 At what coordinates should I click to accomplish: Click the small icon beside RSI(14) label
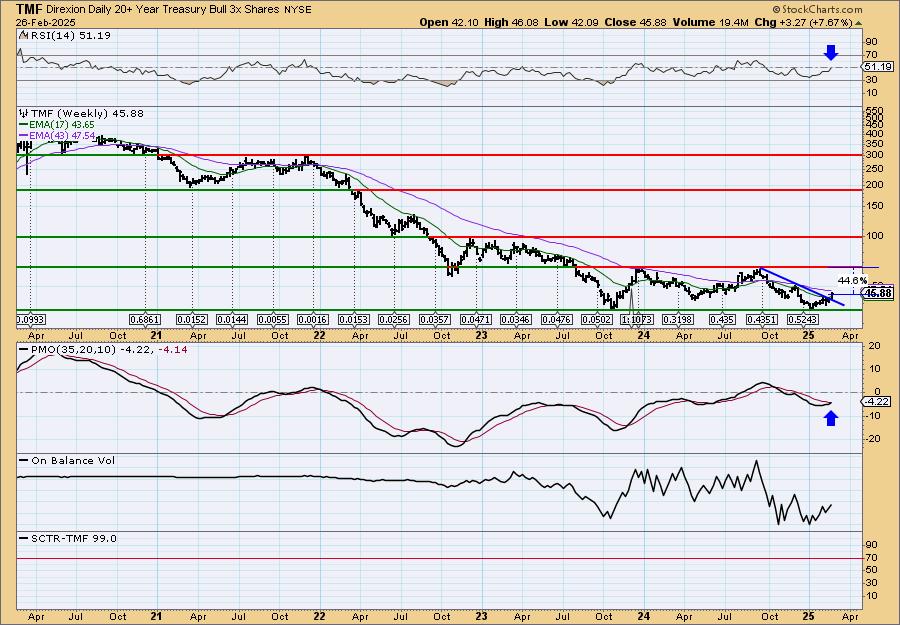point(23,36)
